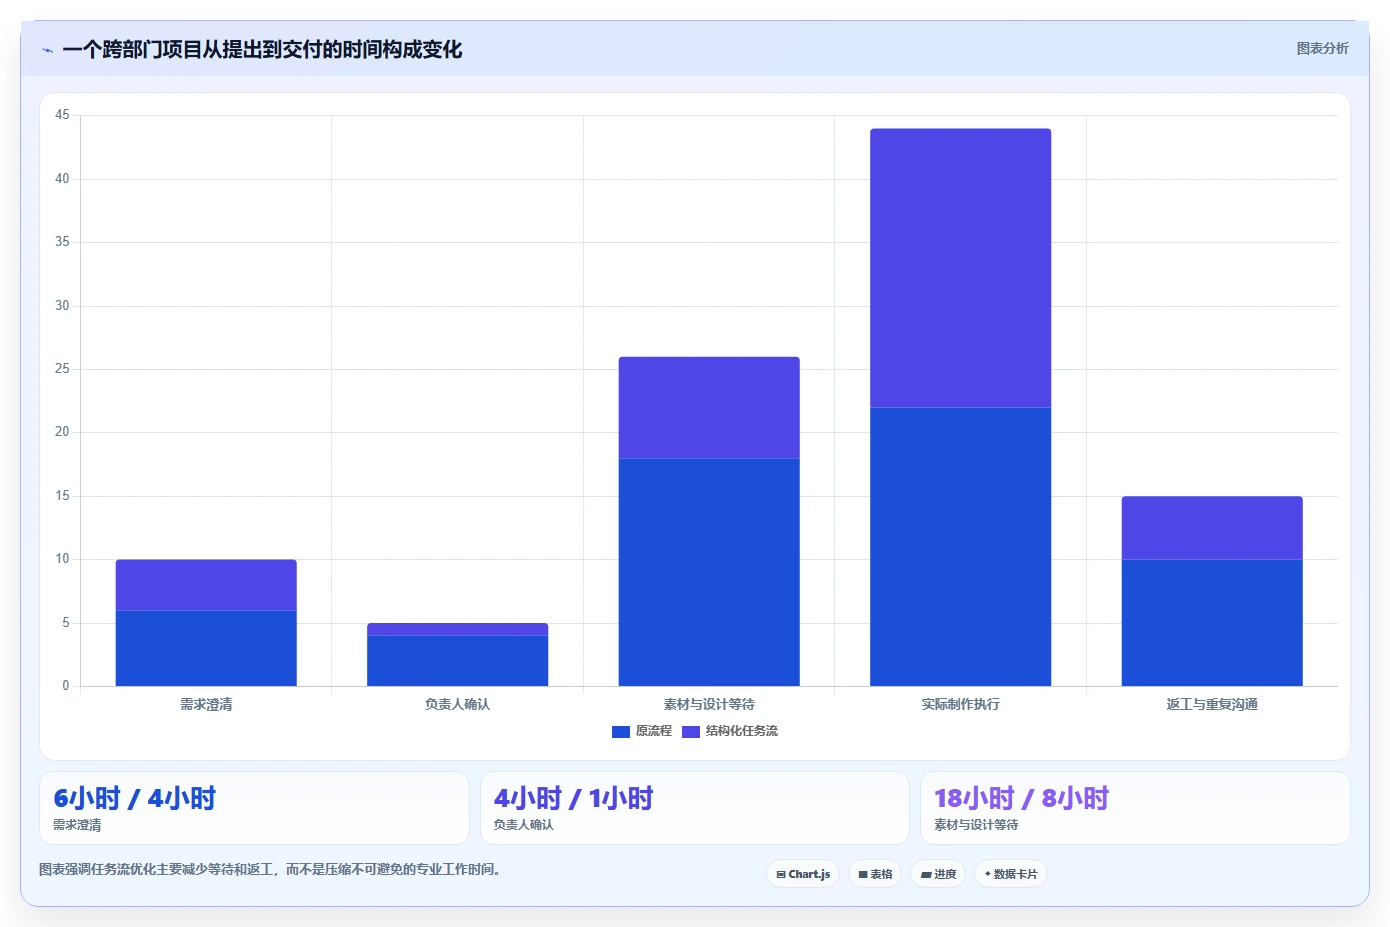Select the Chart.js tag
This screenshot has width=1390, height=927.
point(803,874)
